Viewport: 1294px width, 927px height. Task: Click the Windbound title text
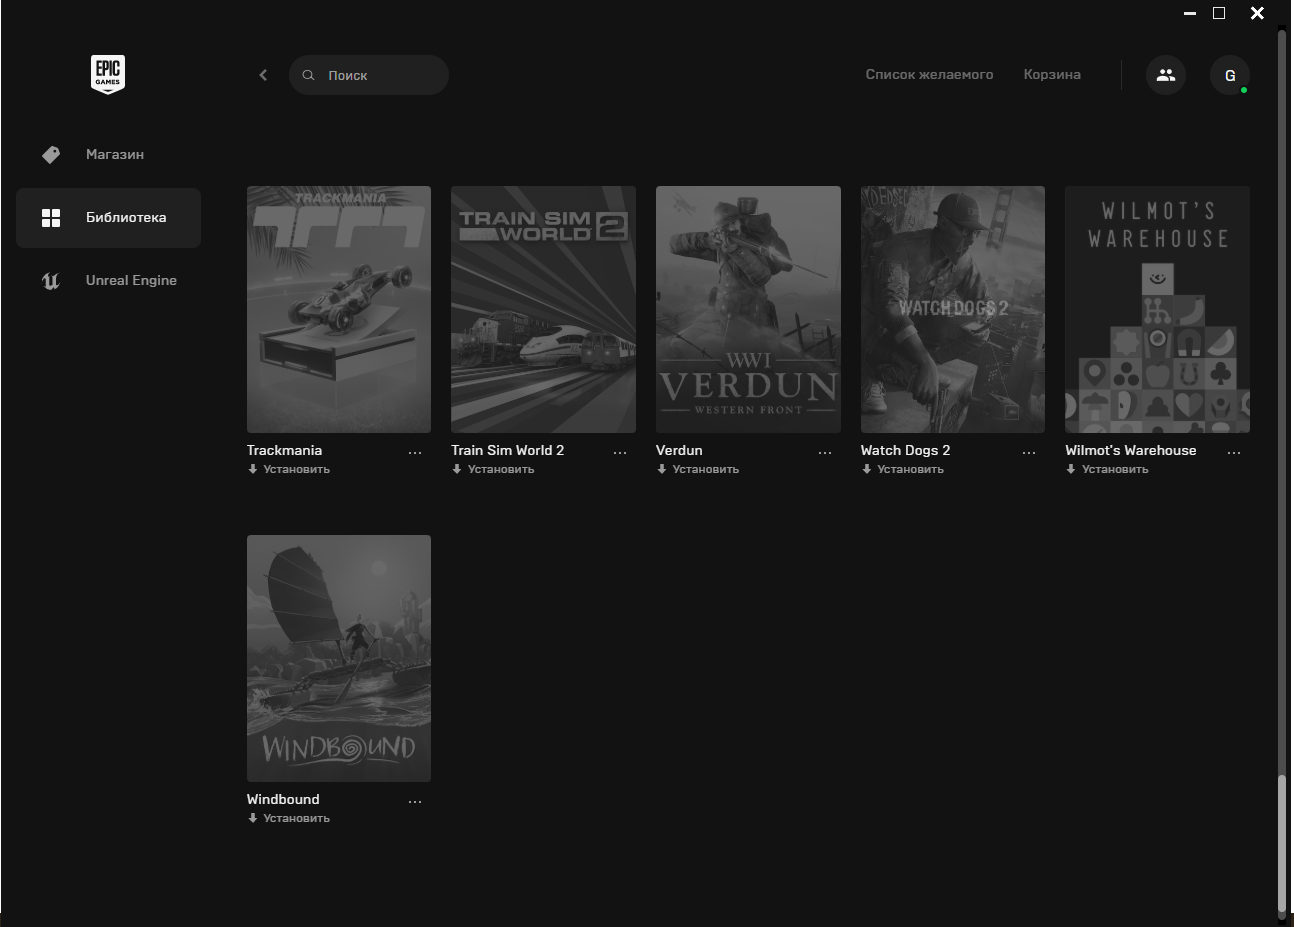[283, 799]
